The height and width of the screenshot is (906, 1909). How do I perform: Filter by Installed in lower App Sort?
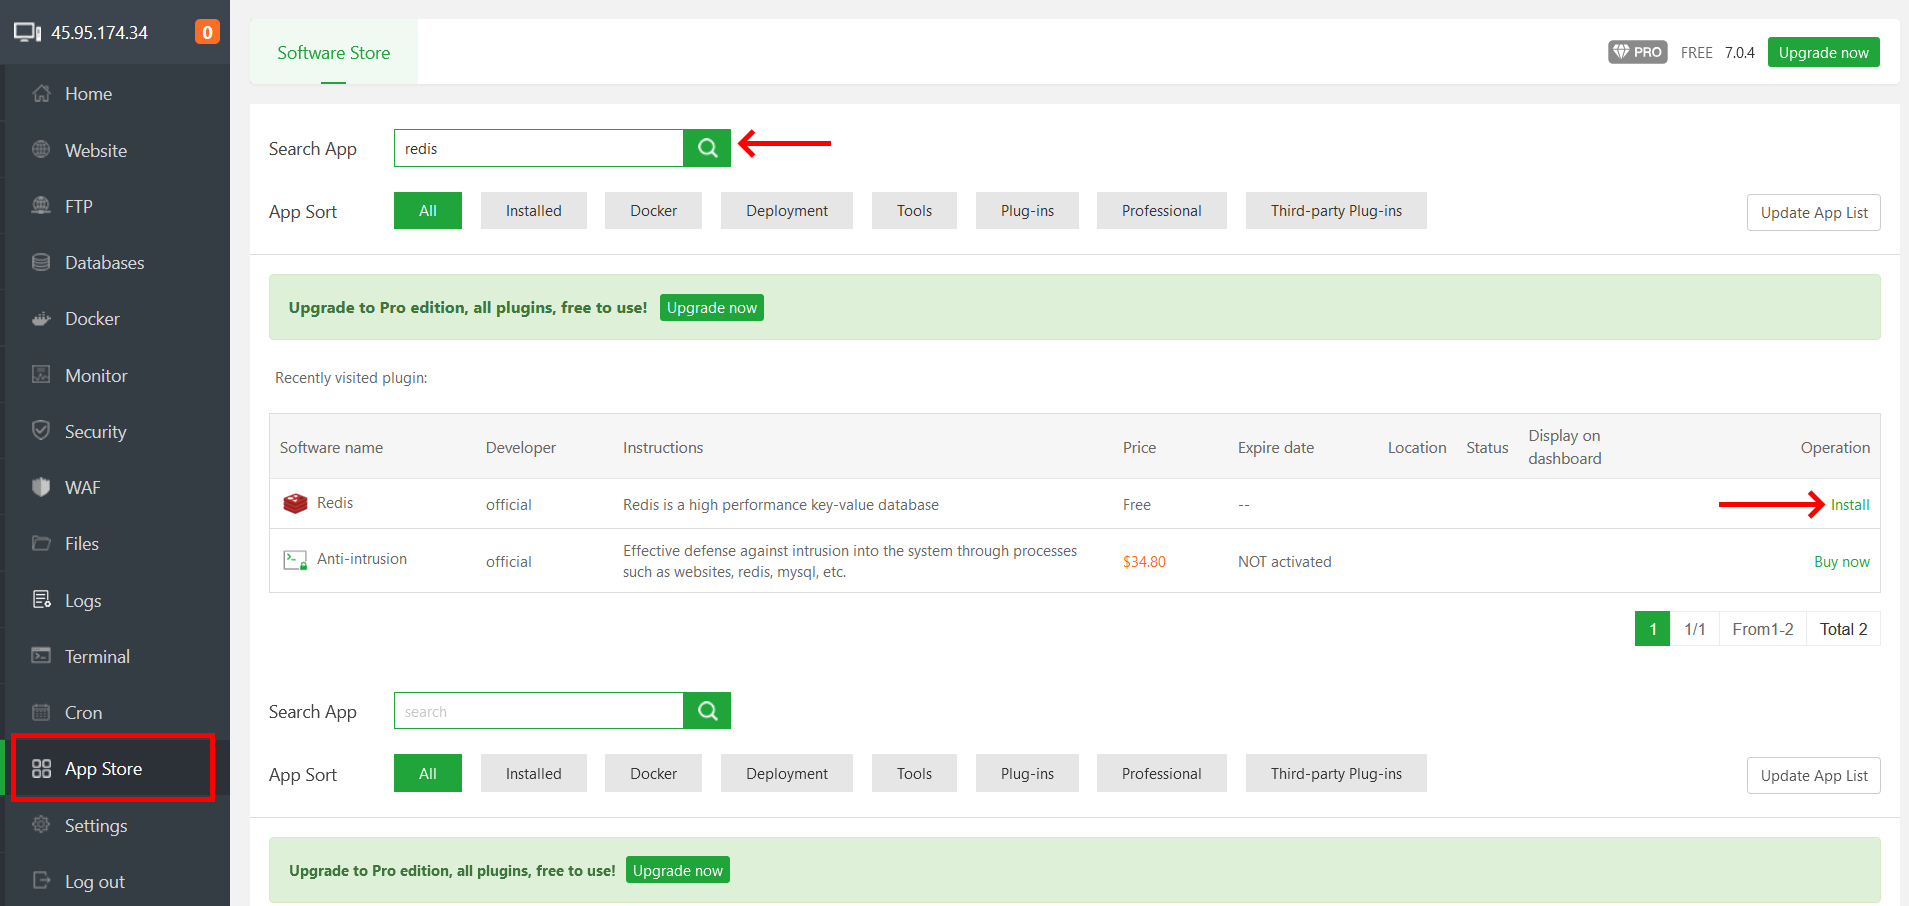coord(534,773)
